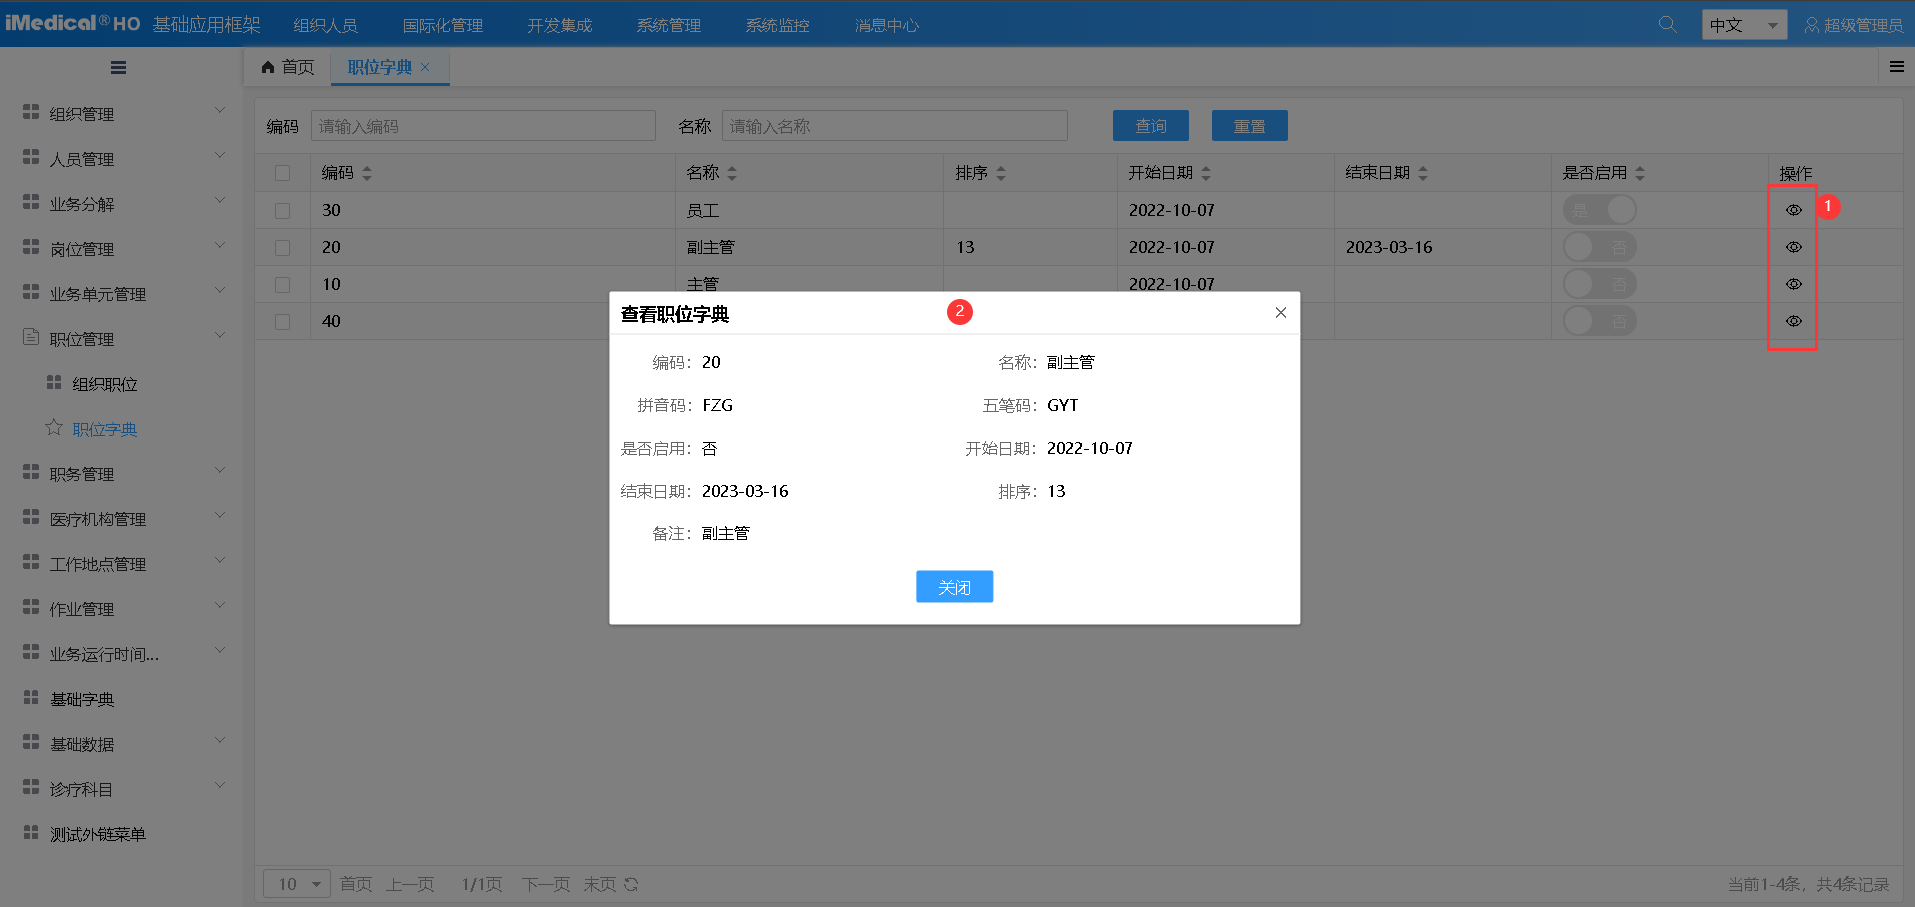This screenshot has height=907, width=1915.
Task: Select the 职位字典 tab
Action: 382,67
